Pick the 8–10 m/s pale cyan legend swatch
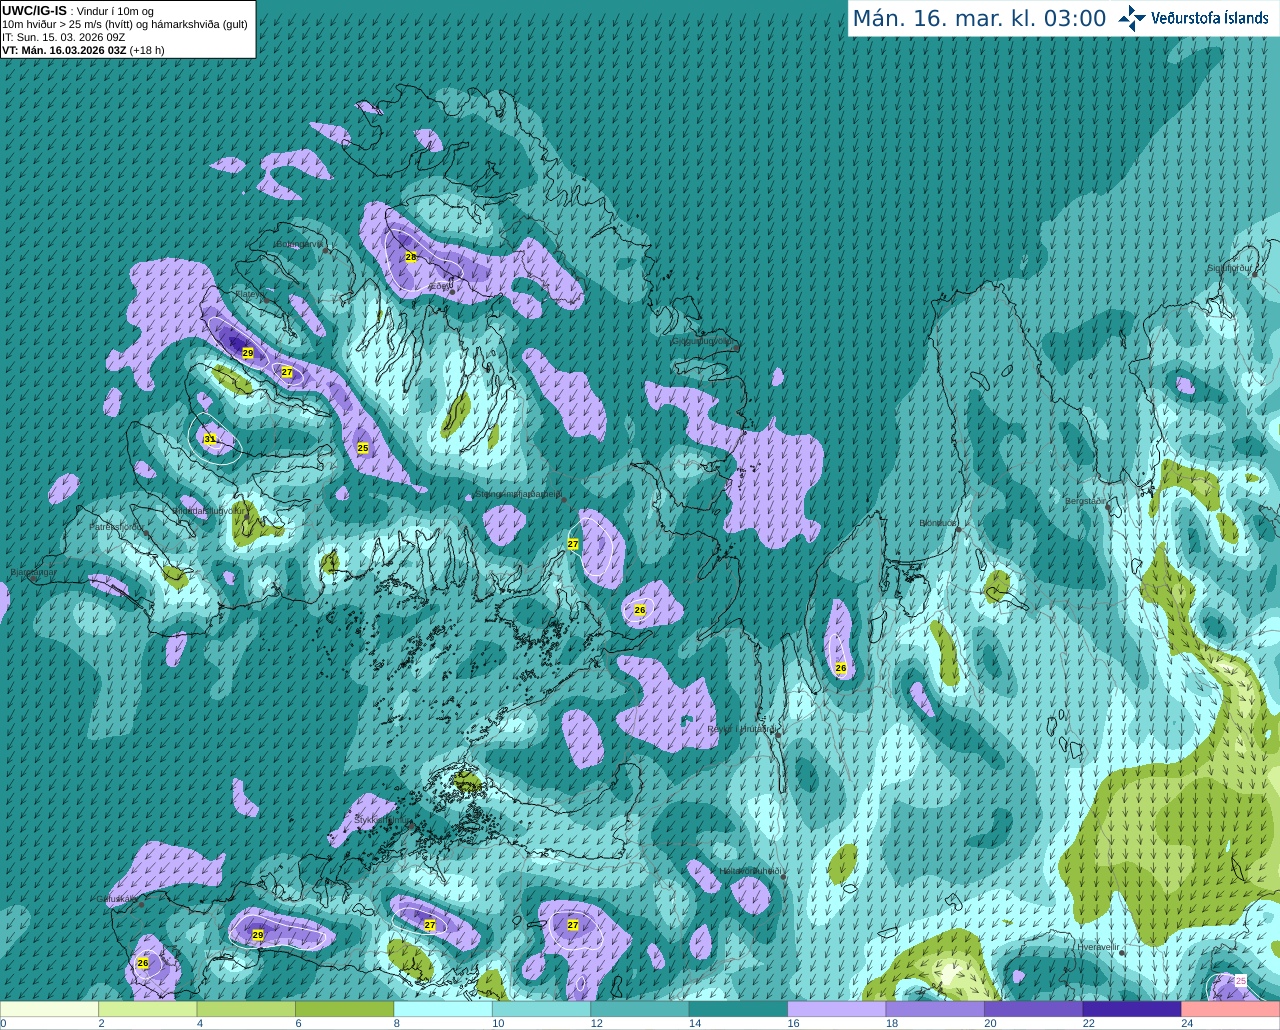1280x1030 pixels. click(x=443, y=1009)
